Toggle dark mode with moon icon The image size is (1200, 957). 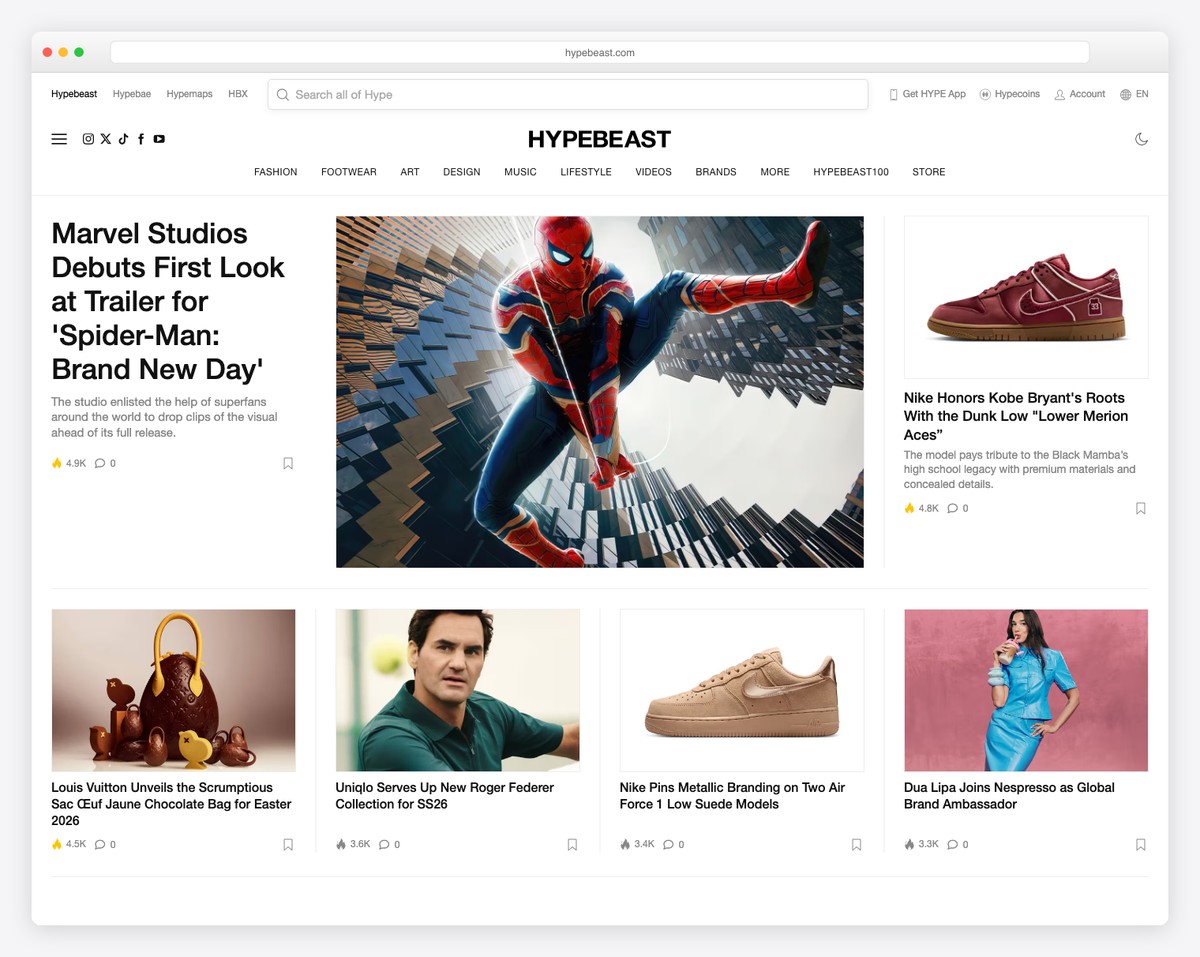point(1141,139)
